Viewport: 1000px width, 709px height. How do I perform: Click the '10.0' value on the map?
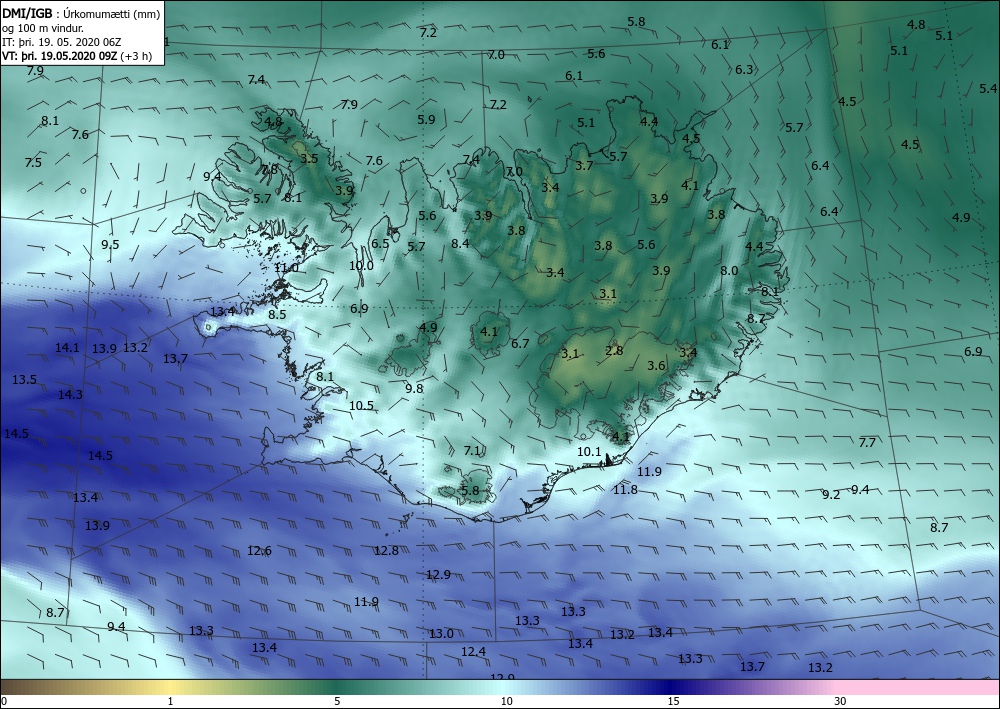click(x=362, y=265)
